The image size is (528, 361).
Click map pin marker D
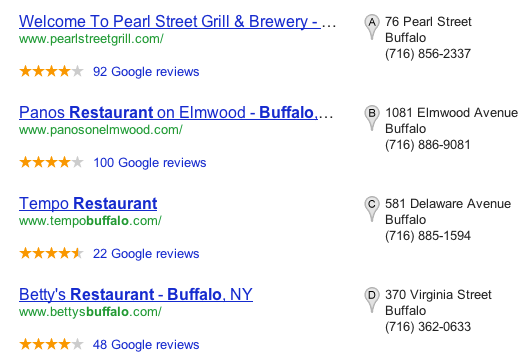click(372, 299)
